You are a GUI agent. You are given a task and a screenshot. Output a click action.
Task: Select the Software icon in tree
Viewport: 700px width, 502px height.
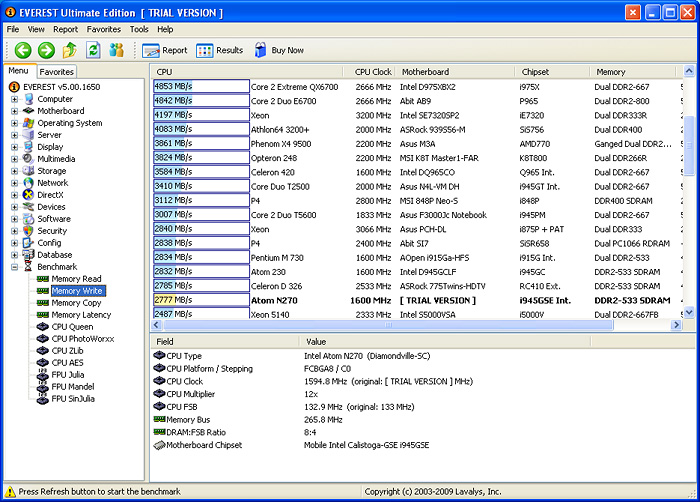point(29,219)
